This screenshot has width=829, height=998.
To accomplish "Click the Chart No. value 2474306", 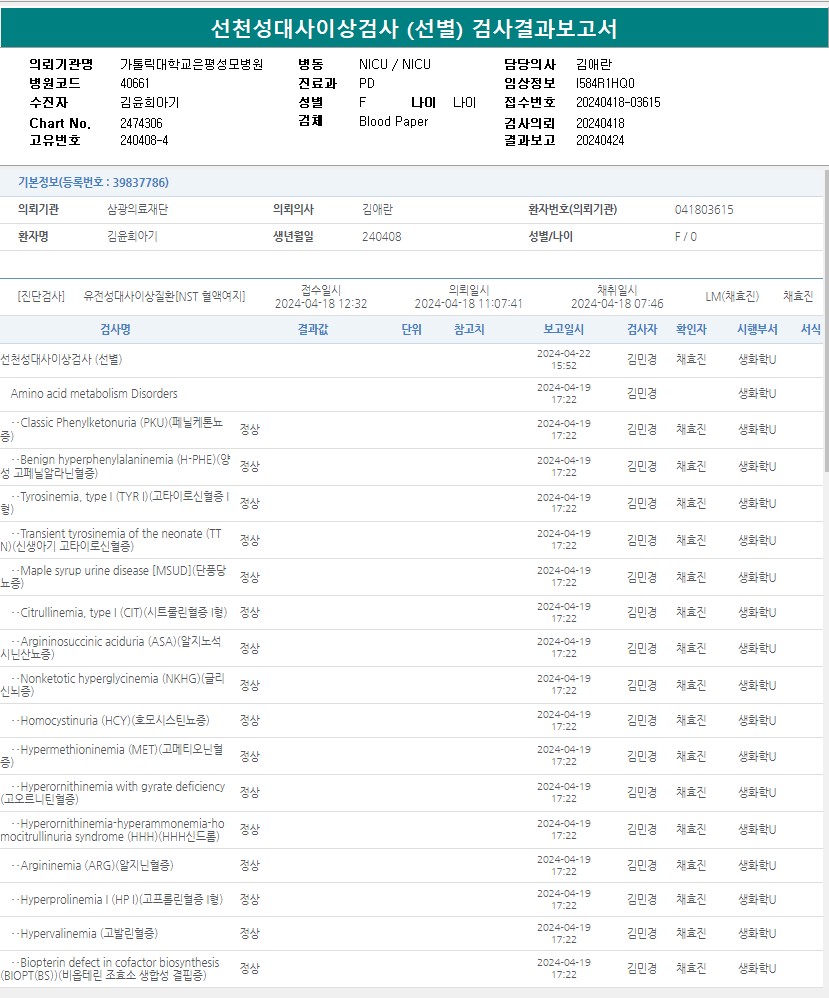I will click(x=141, y=123).
